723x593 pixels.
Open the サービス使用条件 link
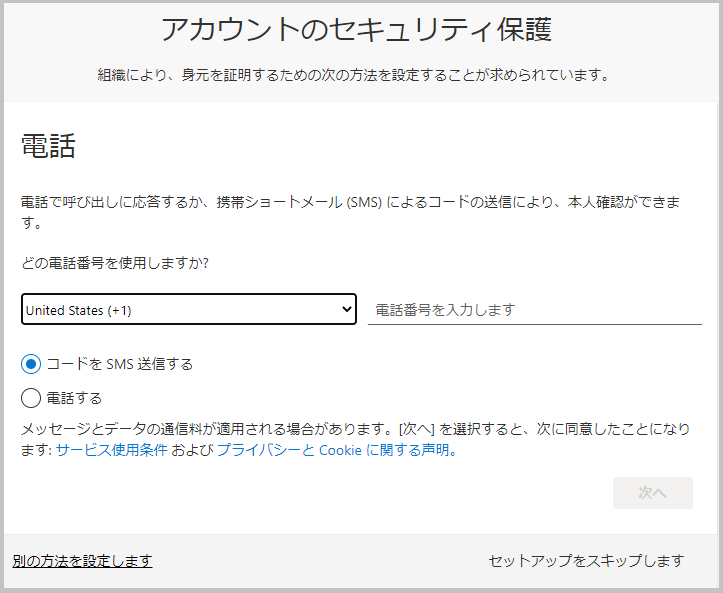click(111, 450)
